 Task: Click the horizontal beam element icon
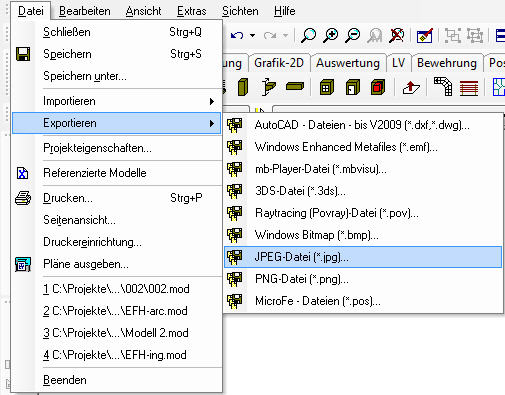(295, 87)
